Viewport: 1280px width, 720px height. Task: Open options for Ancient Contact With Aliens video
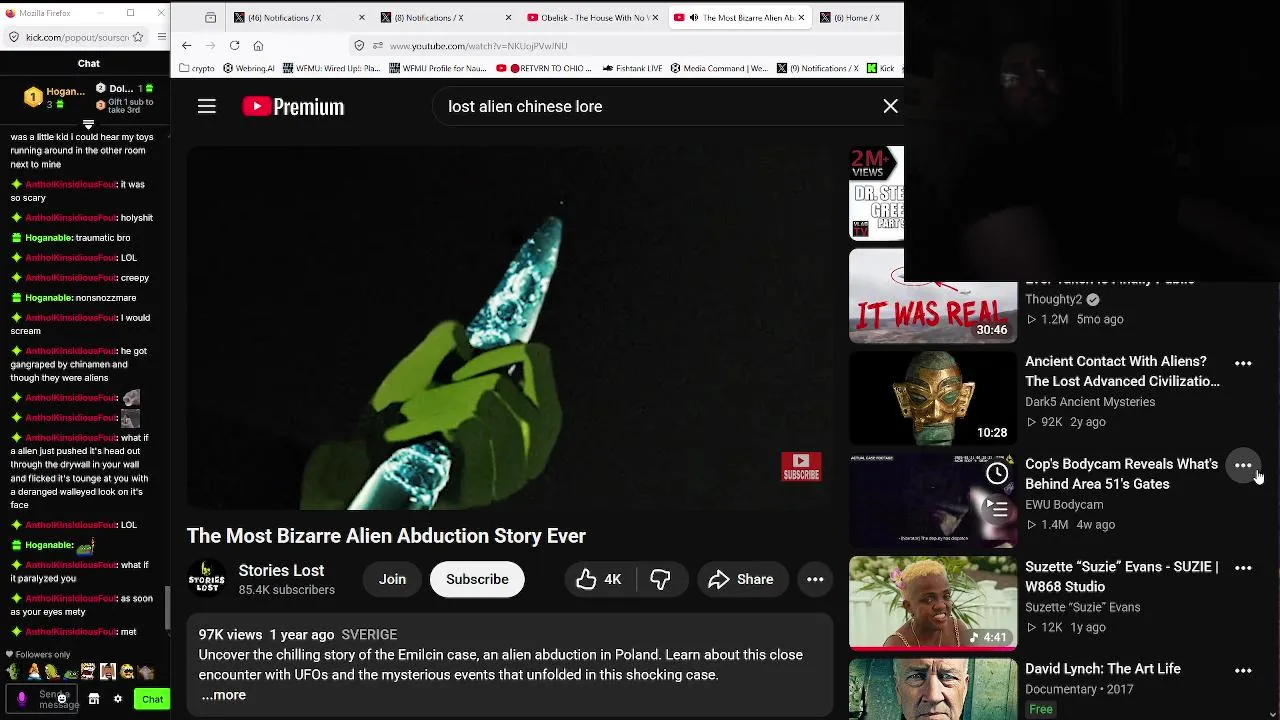(1243, 364)
